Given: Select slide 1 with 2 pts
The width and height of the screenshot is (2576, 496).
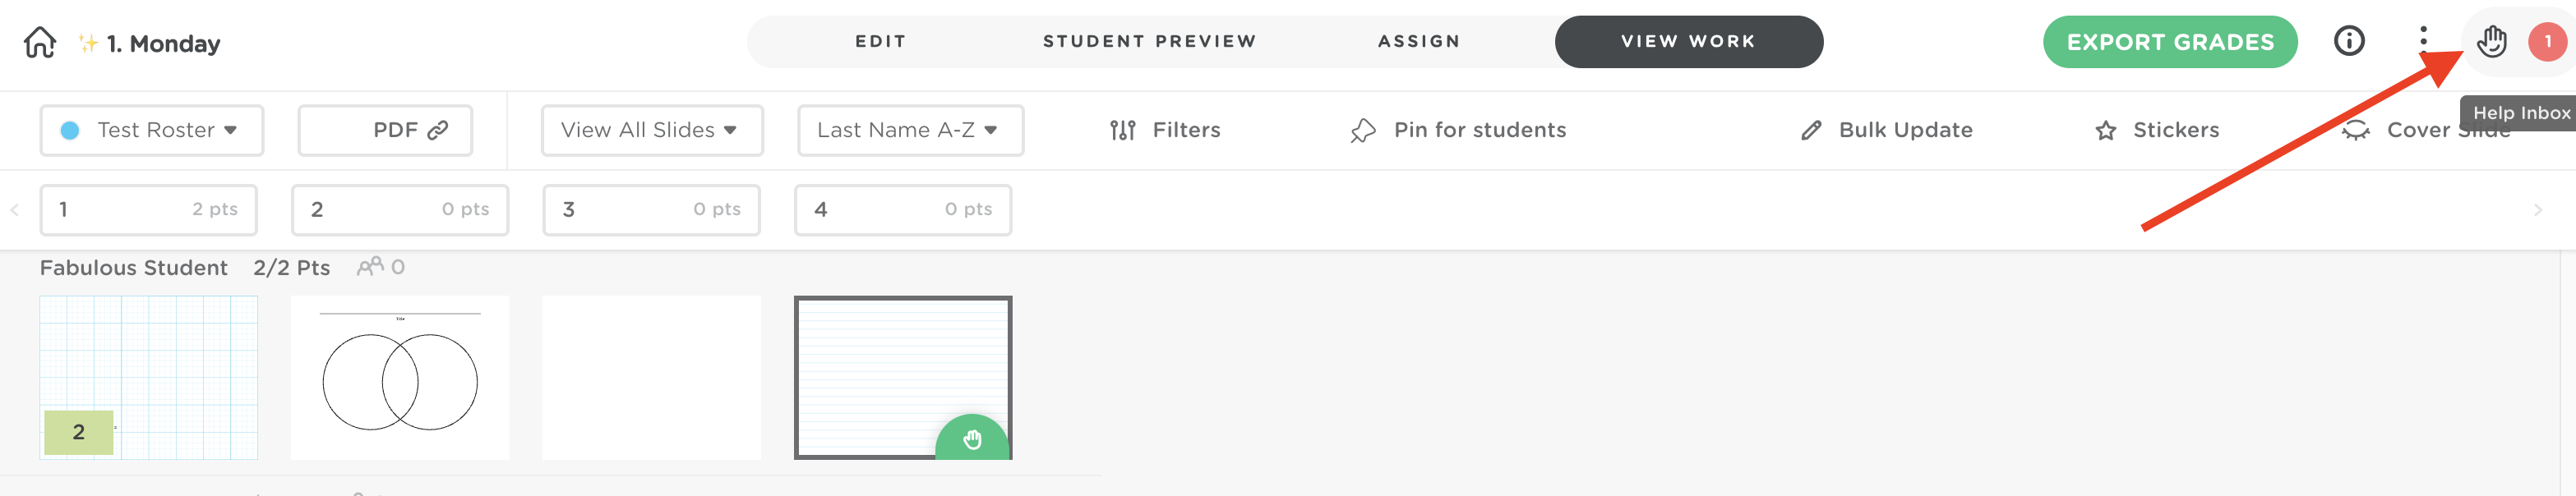Looking at the screenshot, I should tap(148, 209).
